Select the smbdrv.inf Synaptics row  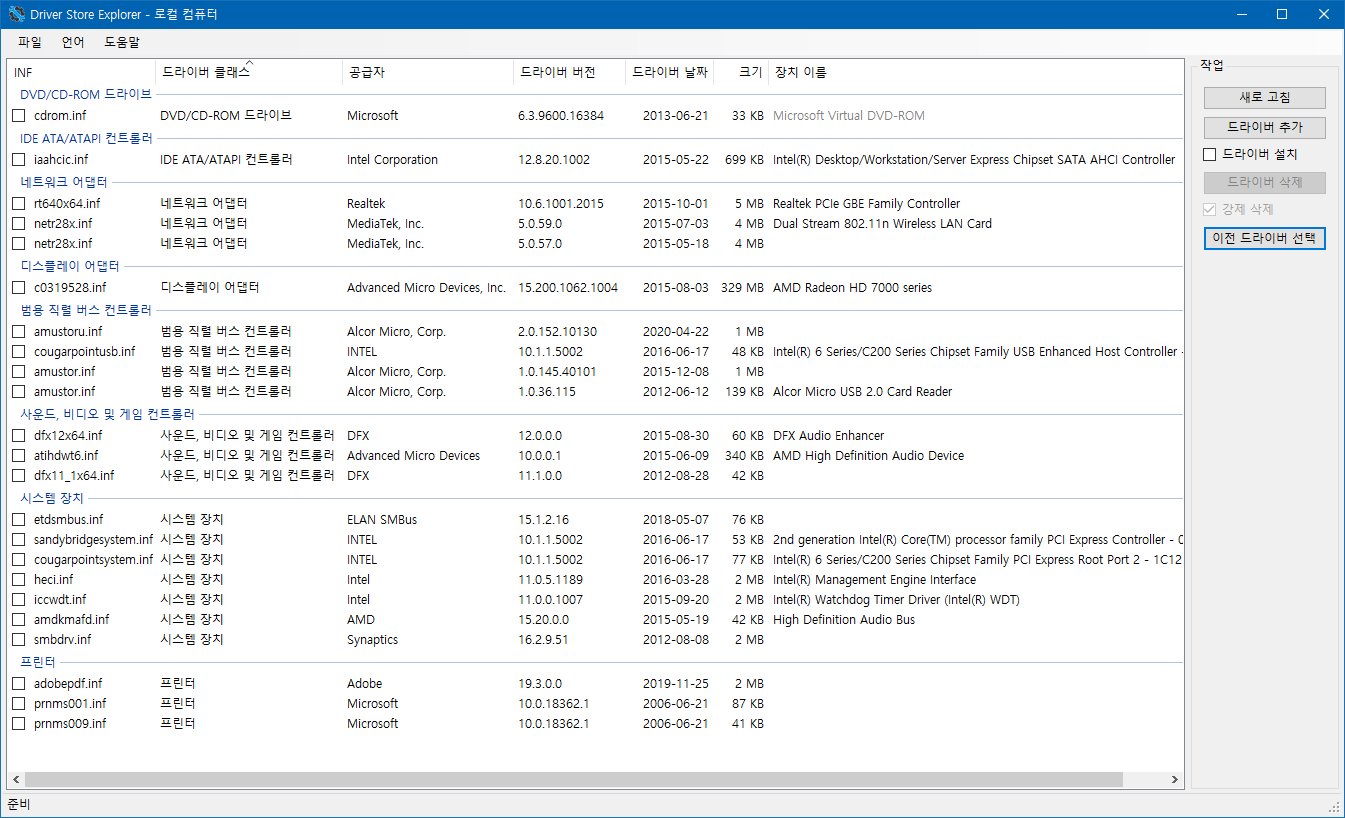pyautogui.click(x=596, y=640)
